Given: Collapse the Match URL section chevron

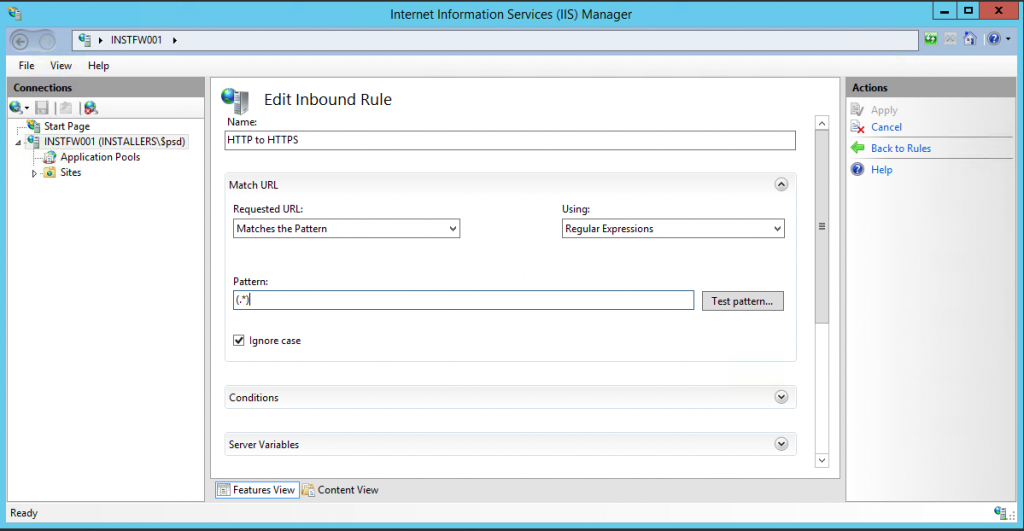Looking at the screenshot, I should pos(781,185).
